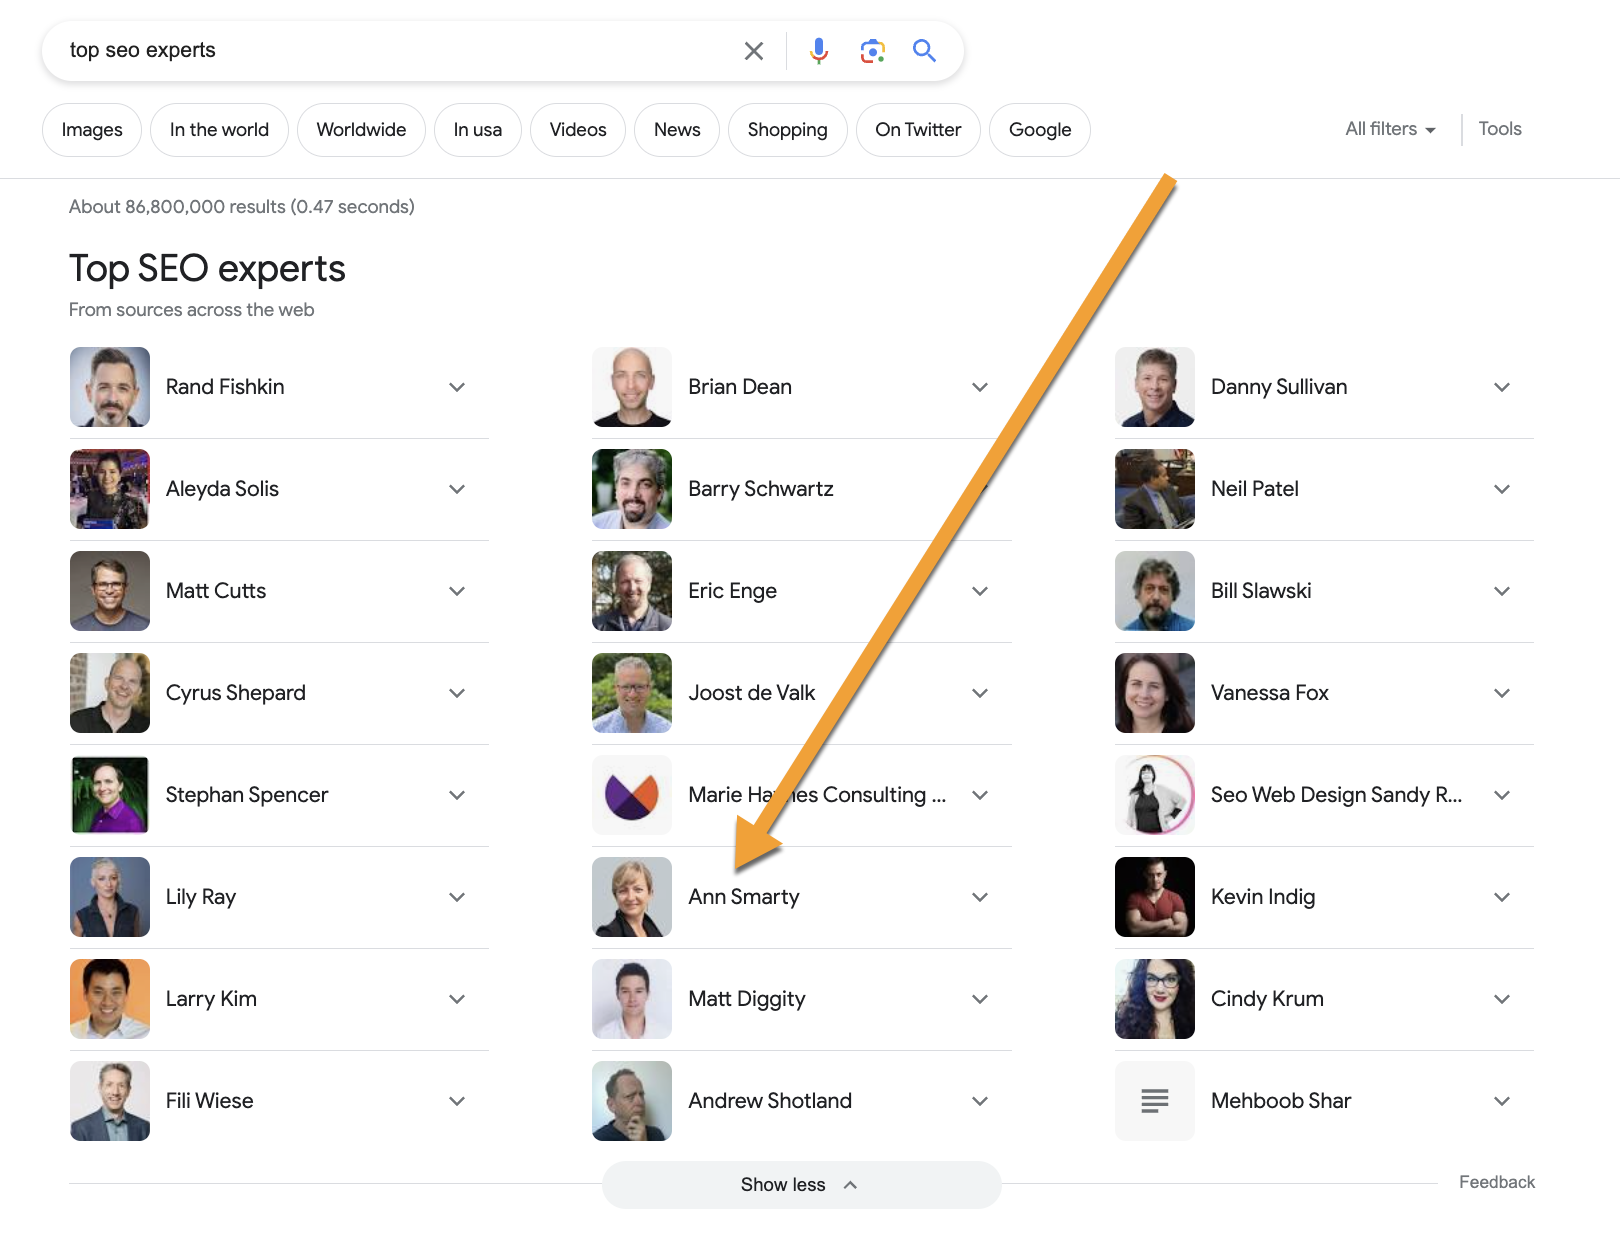
Task: Select the 'On Twitter' filter chip
Action: (x=918, y=130)
